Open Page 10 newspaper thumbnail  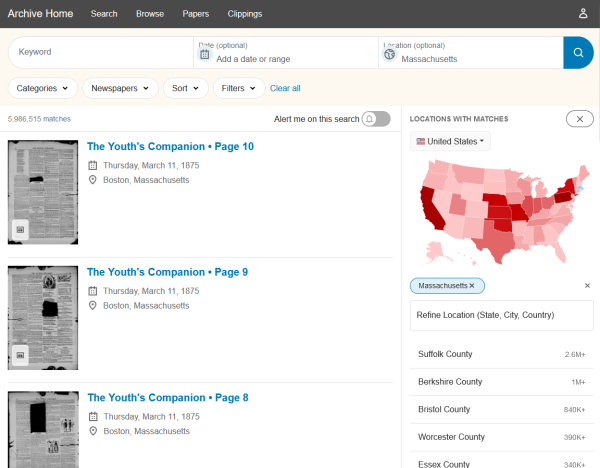point(43,192)
